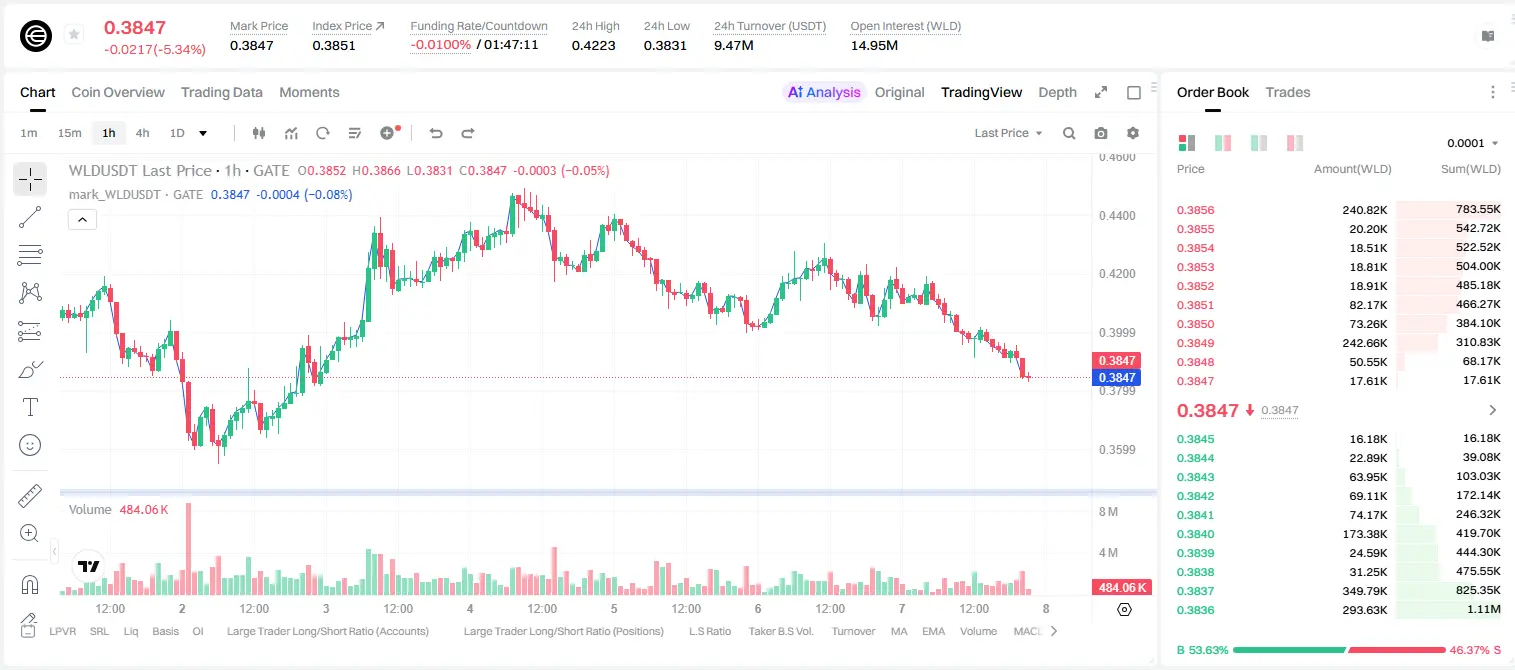Select the ruler measure tool
The image size is (1515, 670).
point(30,496)
